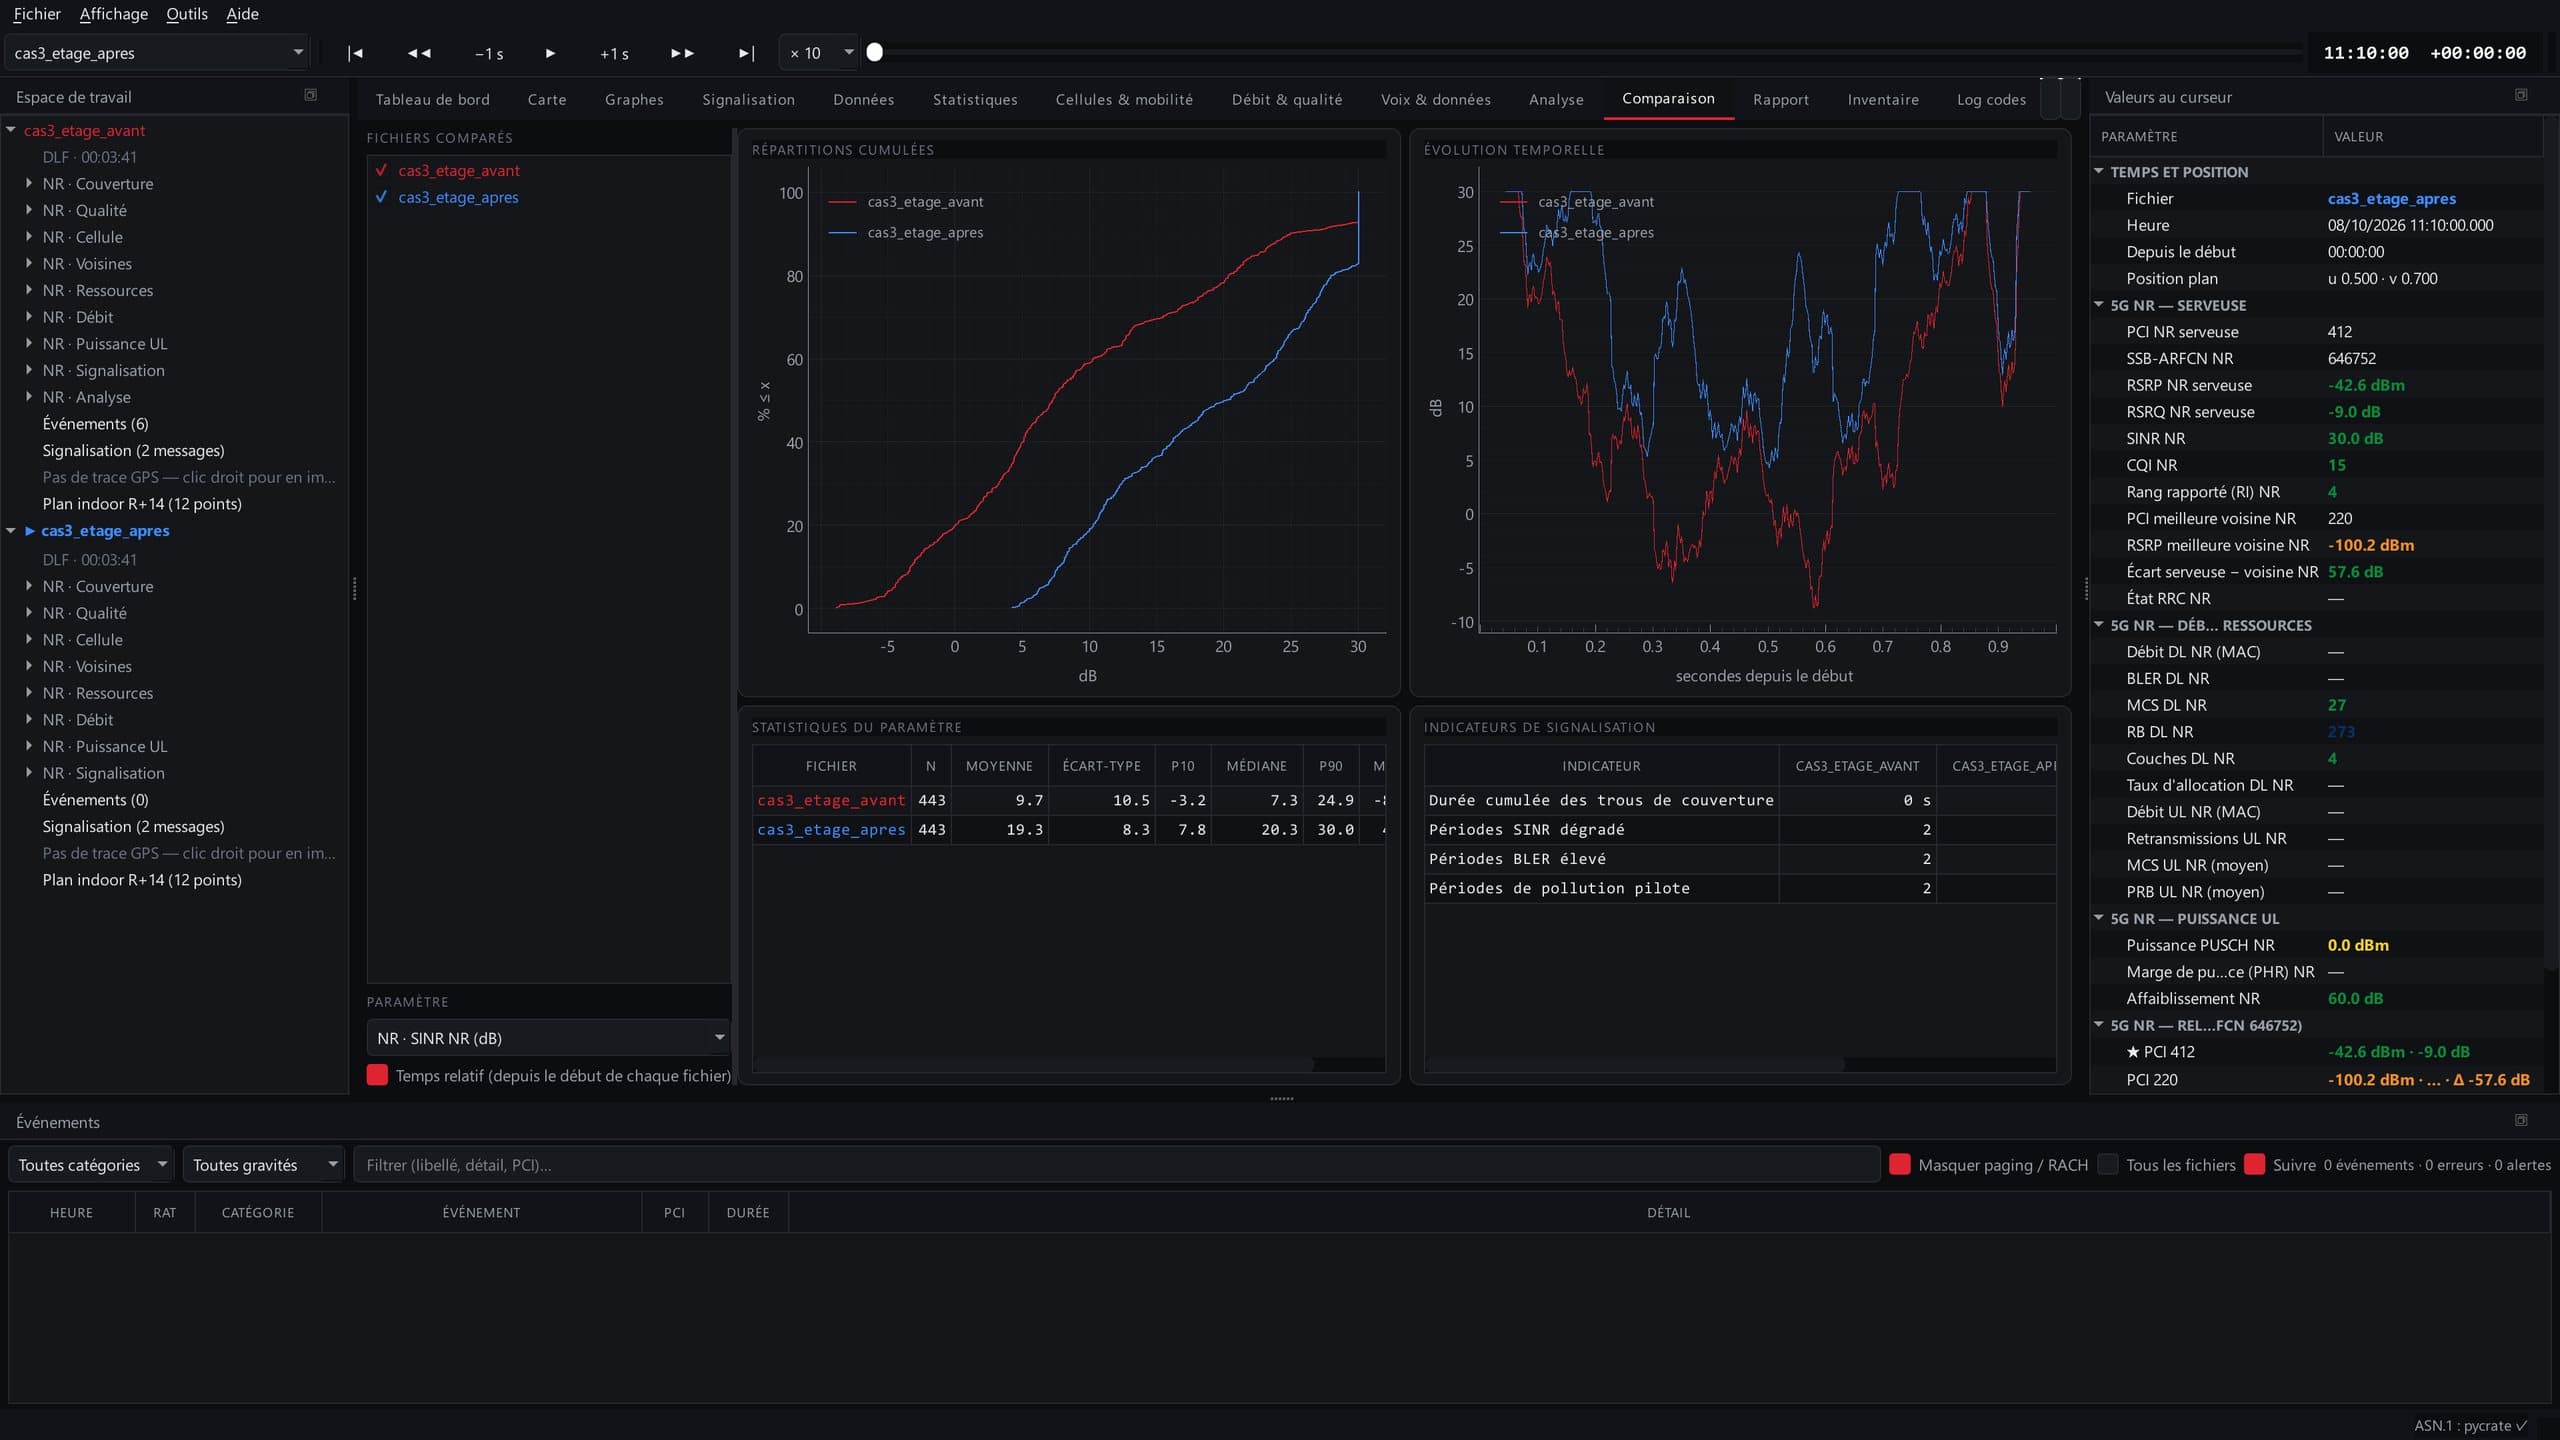2560x1440 pixels.
Task: Open the × 10 speed dropdown
Action: [x=820, y=53]
